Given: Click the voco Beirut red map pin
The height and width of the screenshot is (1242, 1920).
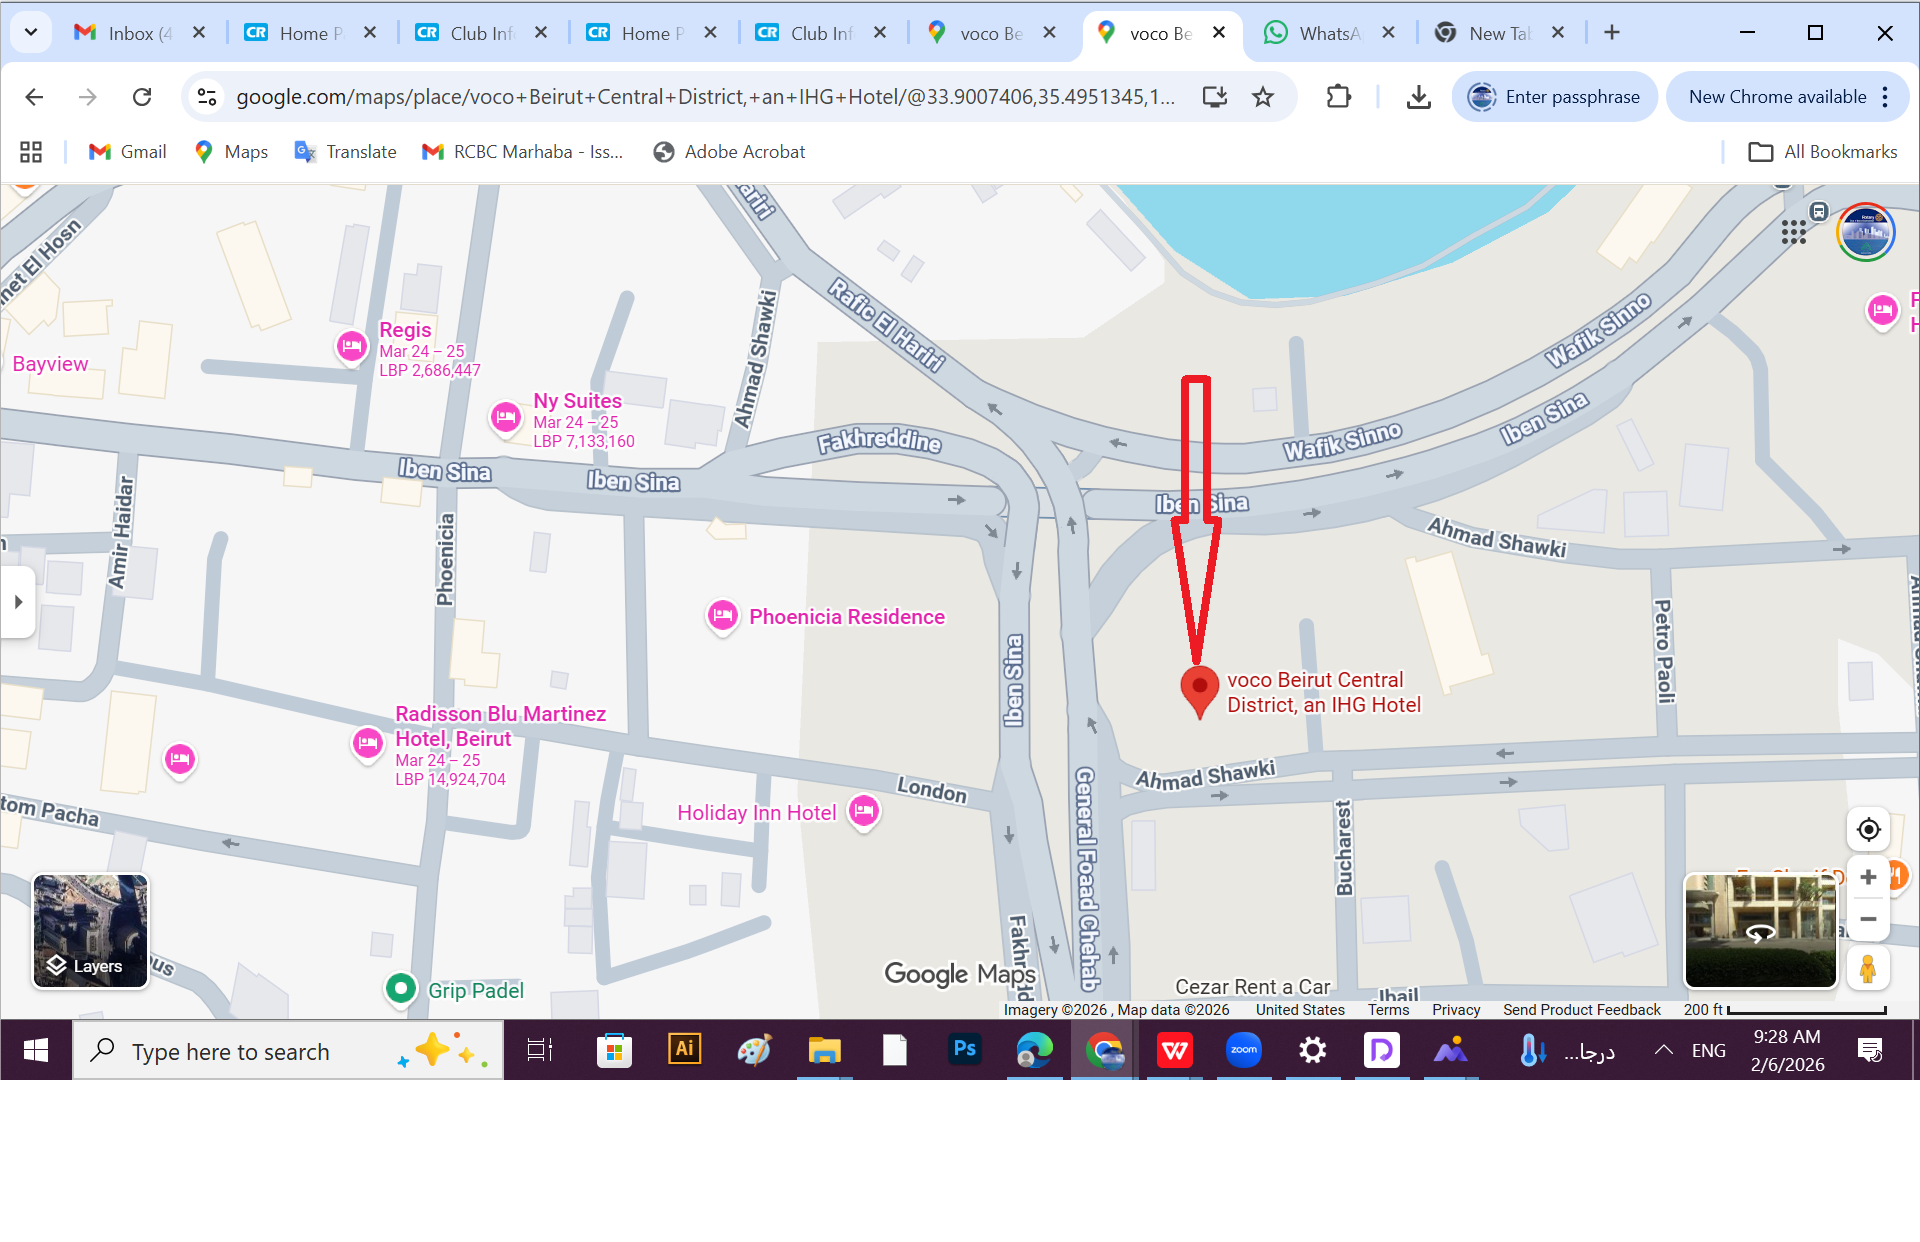Looking at the screenshot, I should click(1199, 689).
